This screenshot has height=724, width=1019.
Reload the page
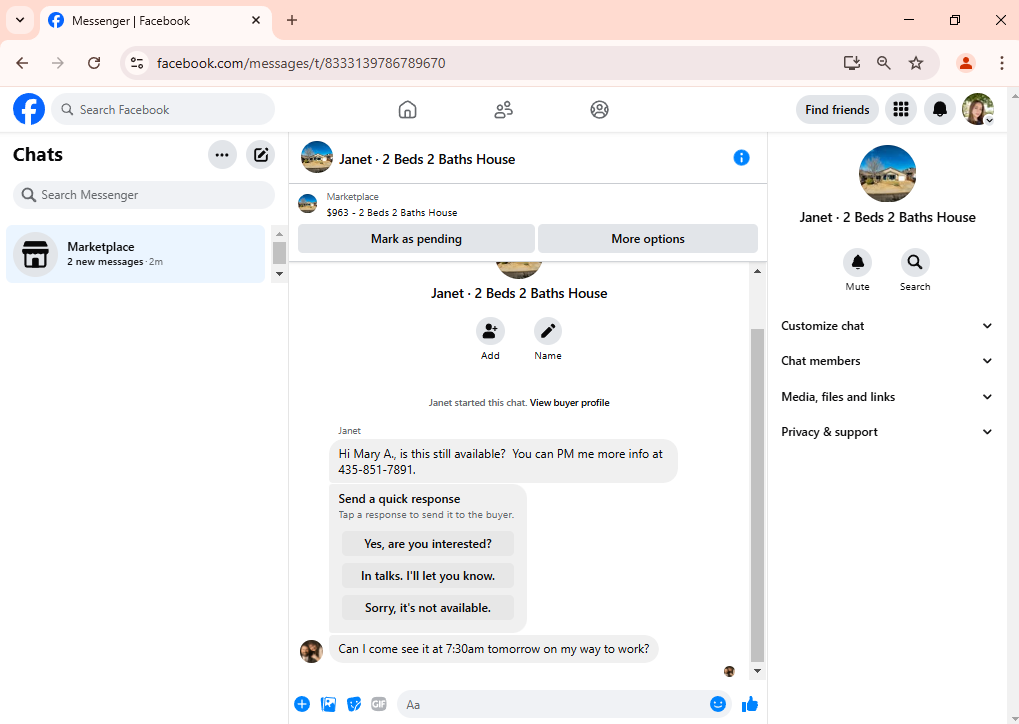[x=94, y=63]
